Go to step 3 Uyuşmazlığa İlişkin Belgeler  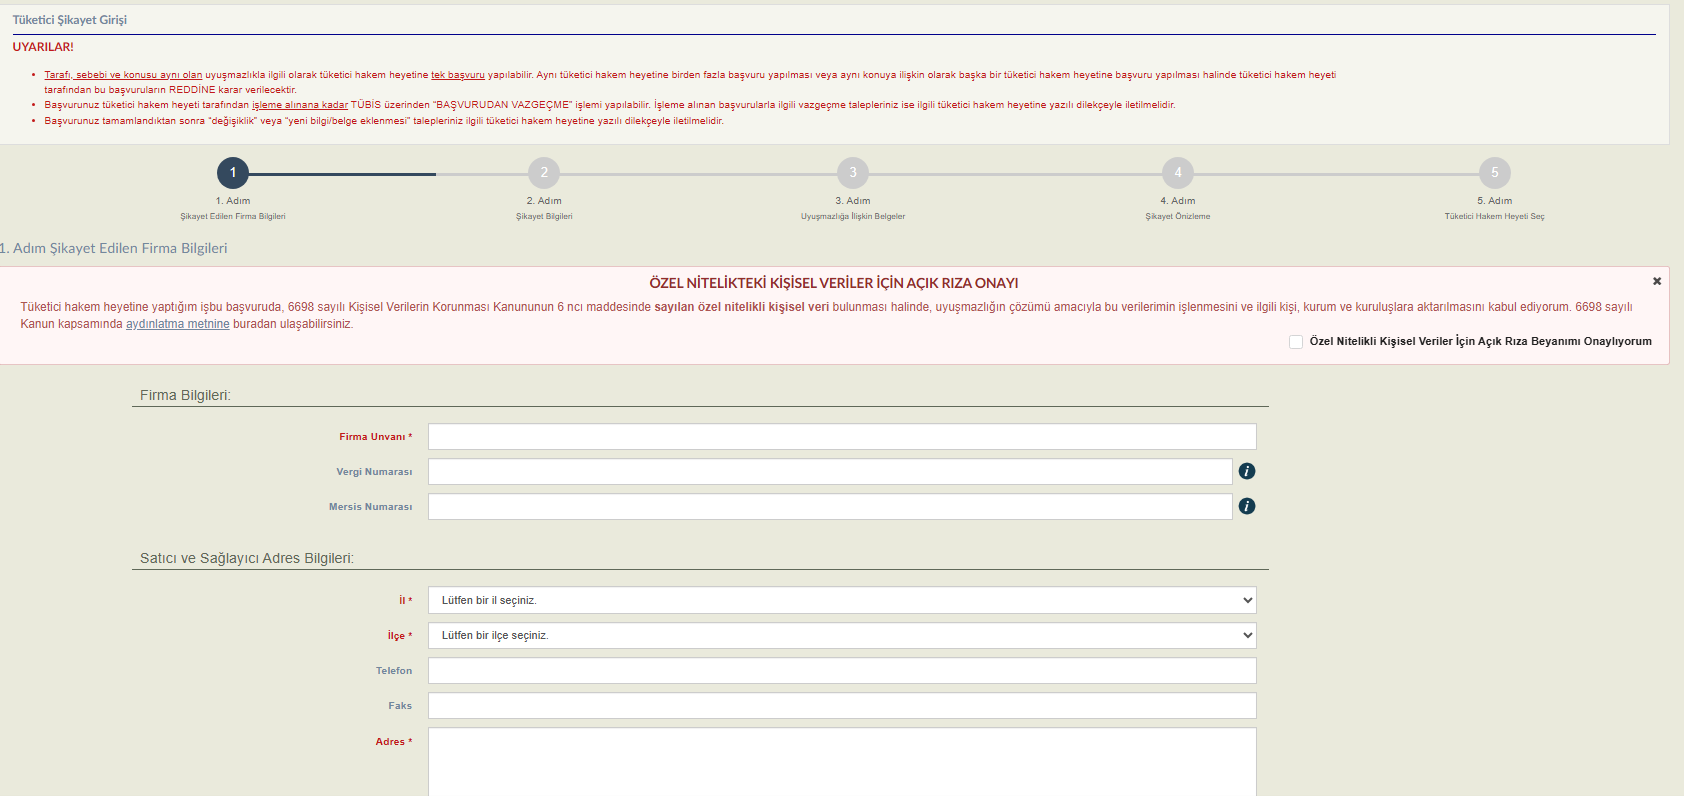[853, 173]
